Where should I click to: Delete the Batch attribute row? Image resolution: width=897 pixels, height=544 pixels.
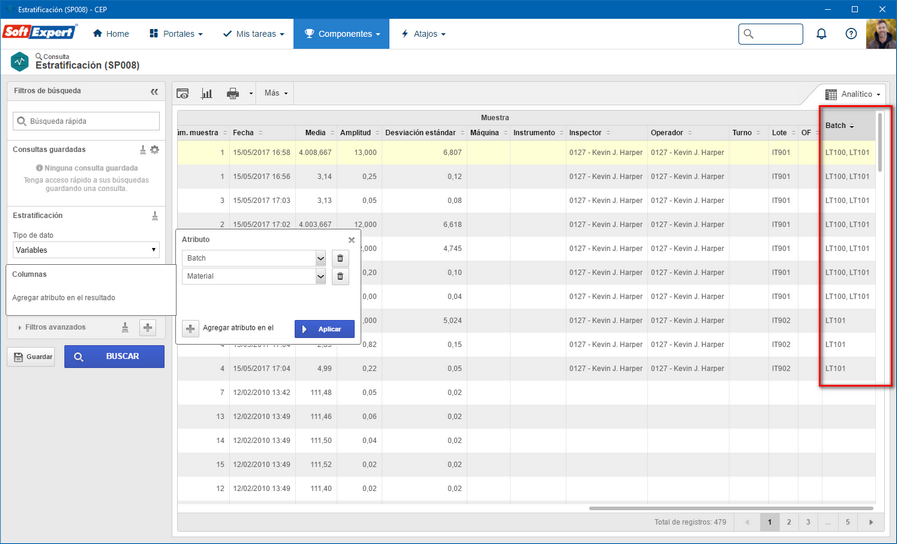(x=340, y=258)
